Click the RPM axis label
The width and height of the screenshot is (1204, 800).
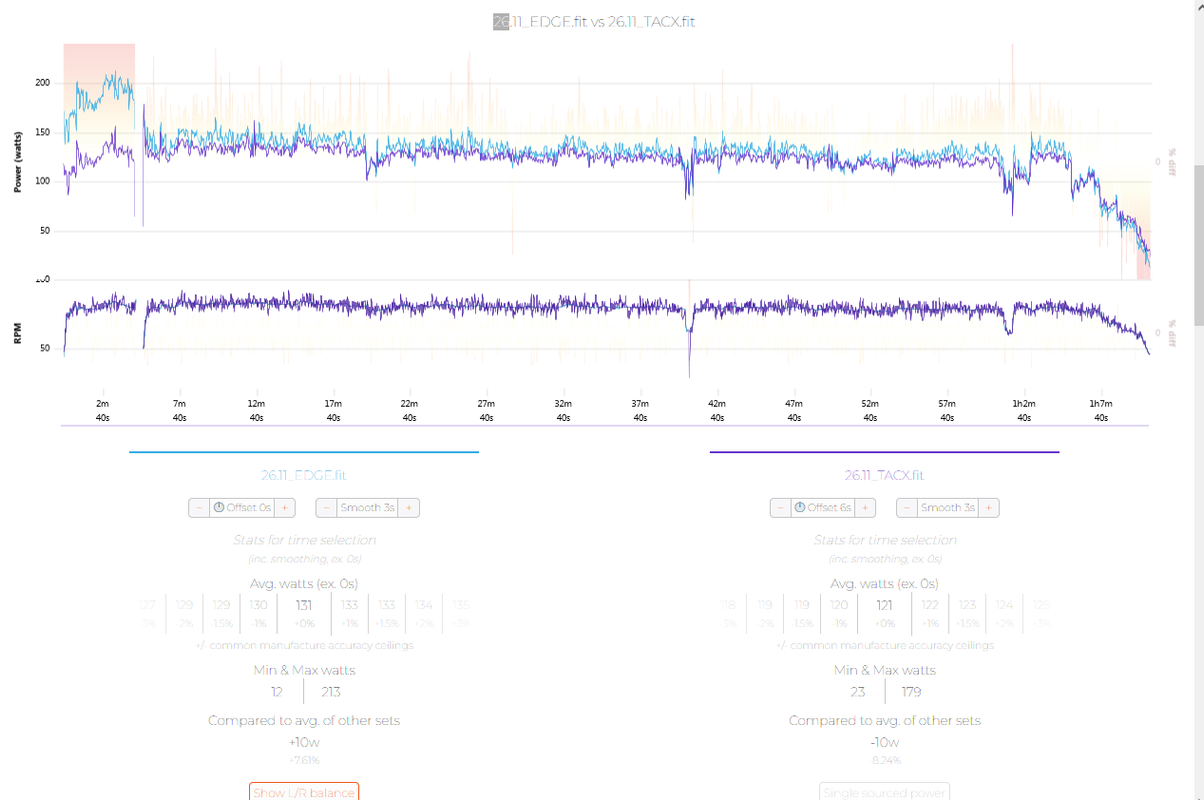tap(17, 333)
